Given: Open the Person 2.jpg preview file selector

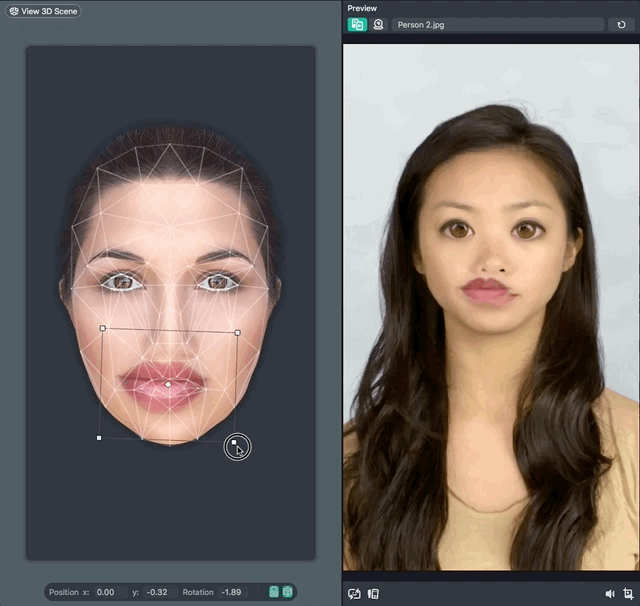Looking at the screenshot, I should [x=498, y=24].
